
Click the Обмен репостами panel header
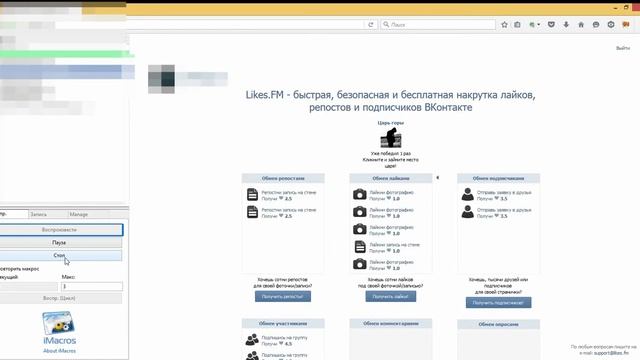pos(283,178)
